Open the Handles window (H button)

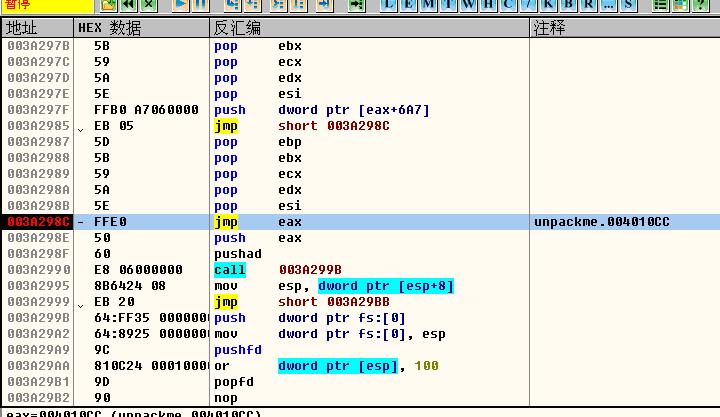coord(489,5)
